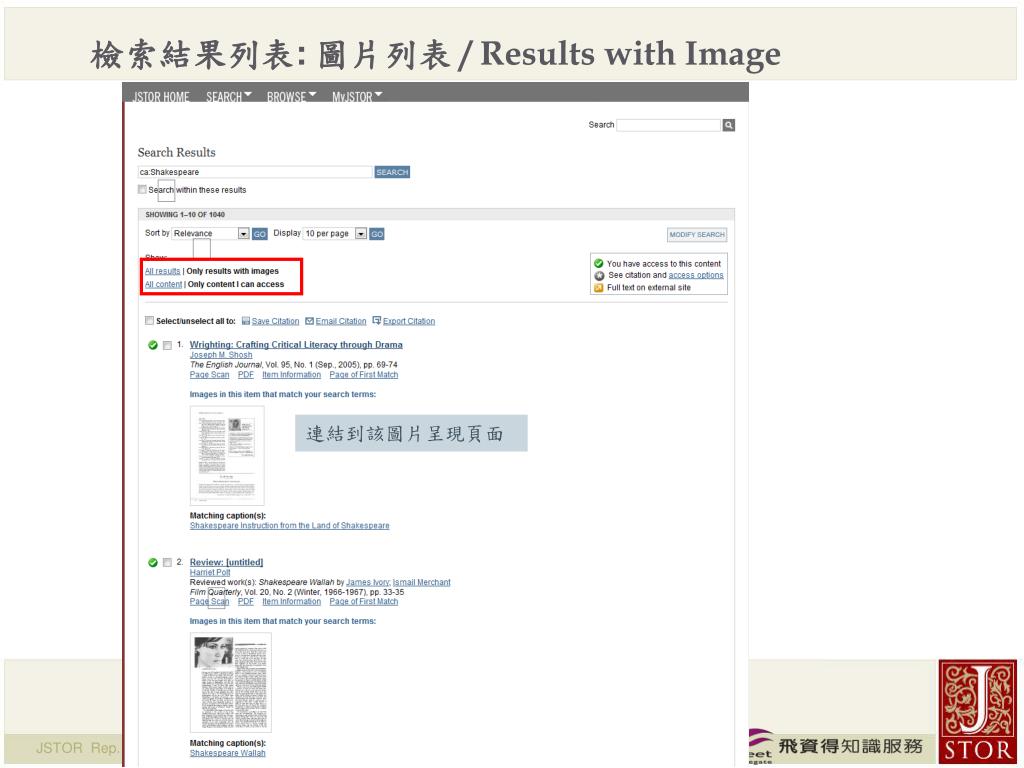Click green access checkmark beside result 2
The width and height of the screenshot is (1024, 768).
153,562
